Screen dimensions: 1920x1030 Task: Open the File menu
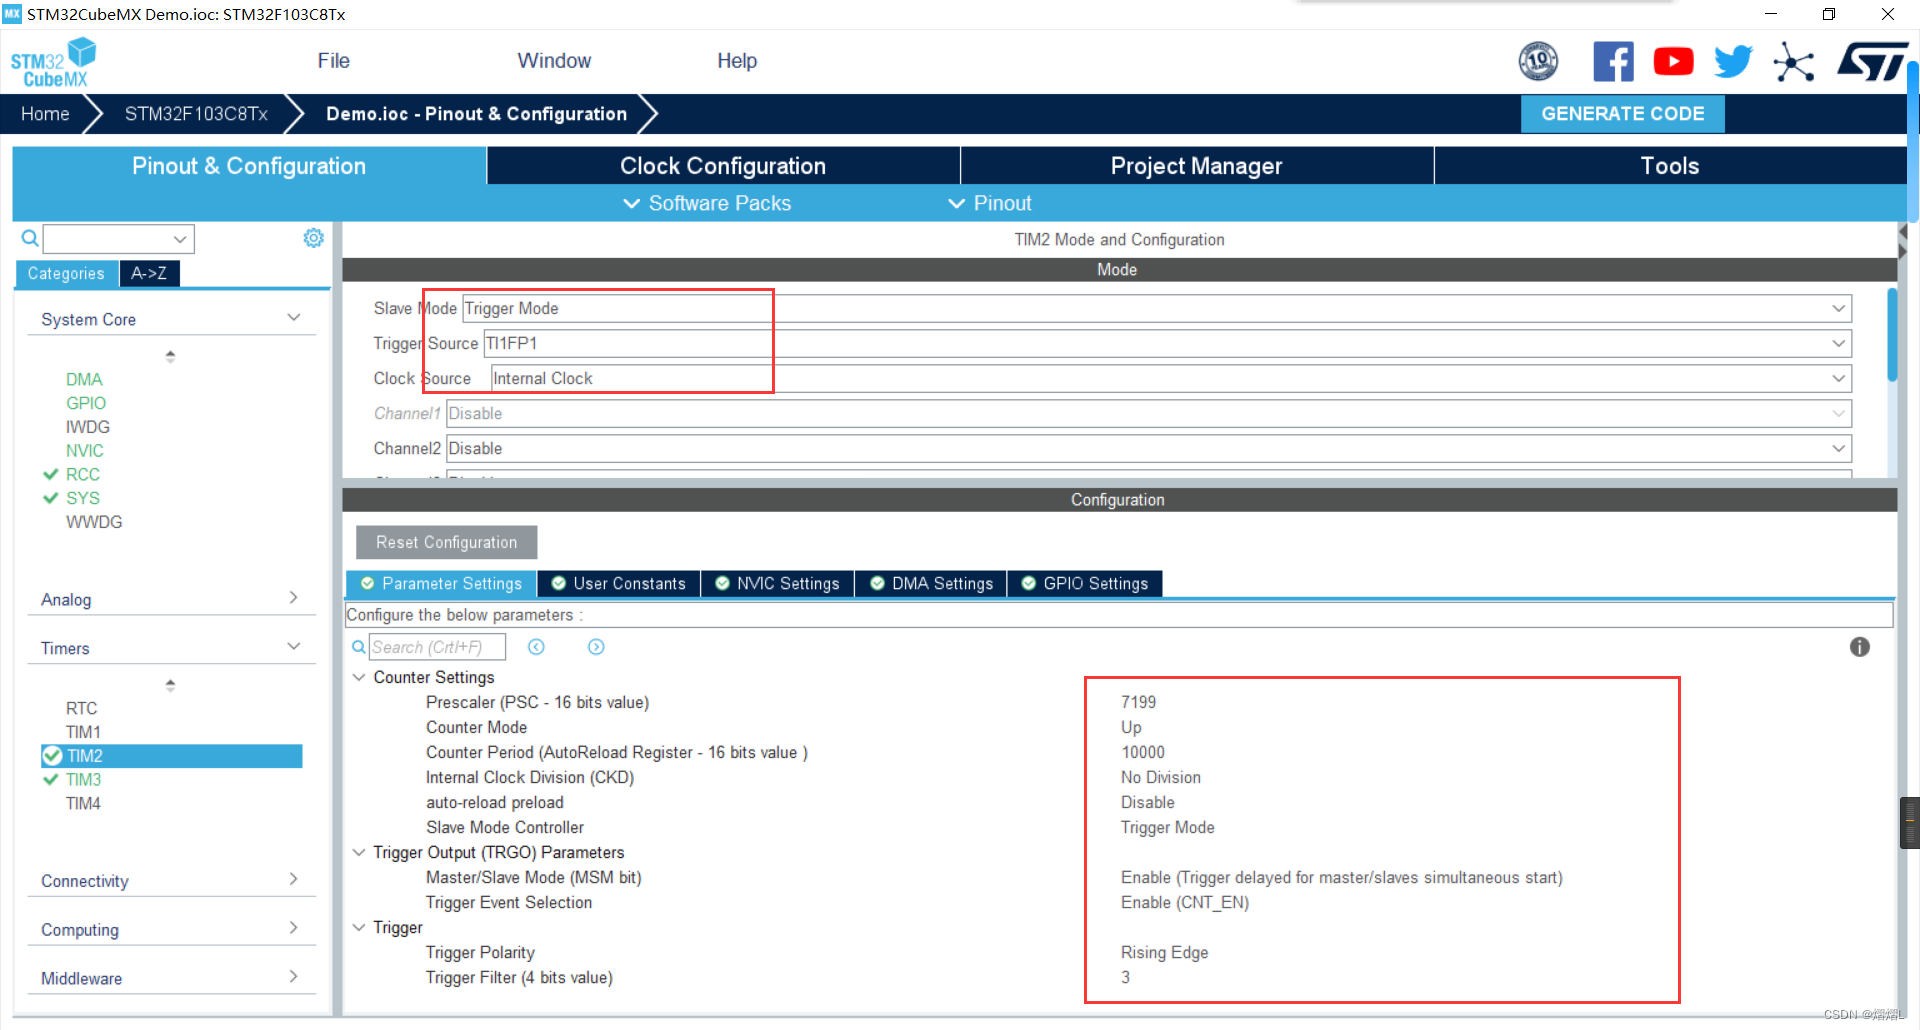tap(333, 61)
